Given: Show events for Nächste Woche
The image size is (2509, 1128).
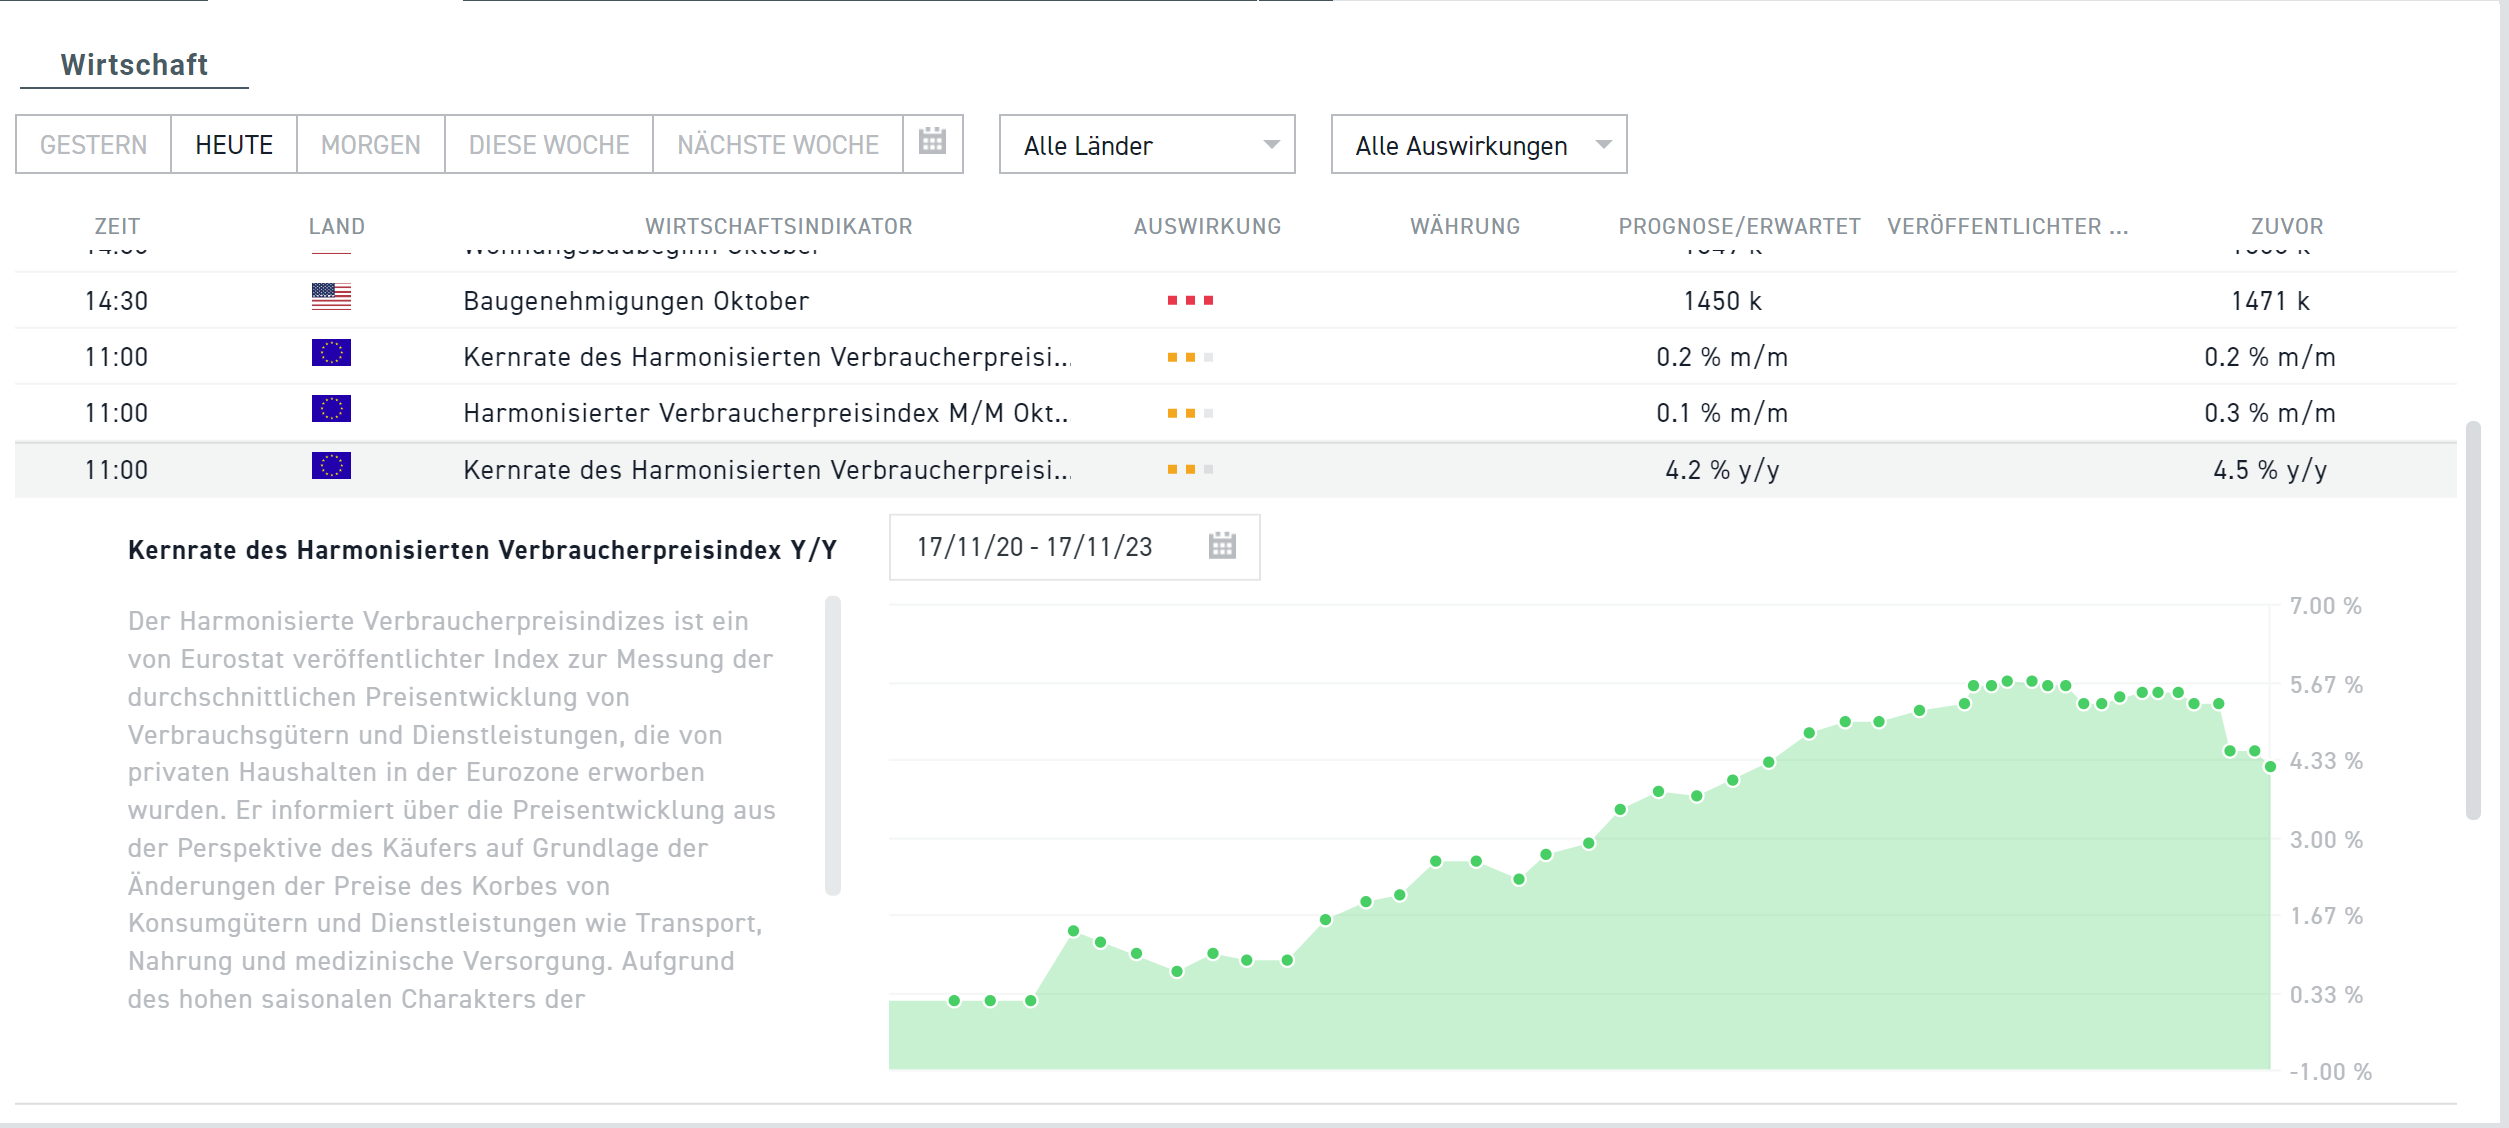Looking at the screenshot, I should (x=778, y=145).
